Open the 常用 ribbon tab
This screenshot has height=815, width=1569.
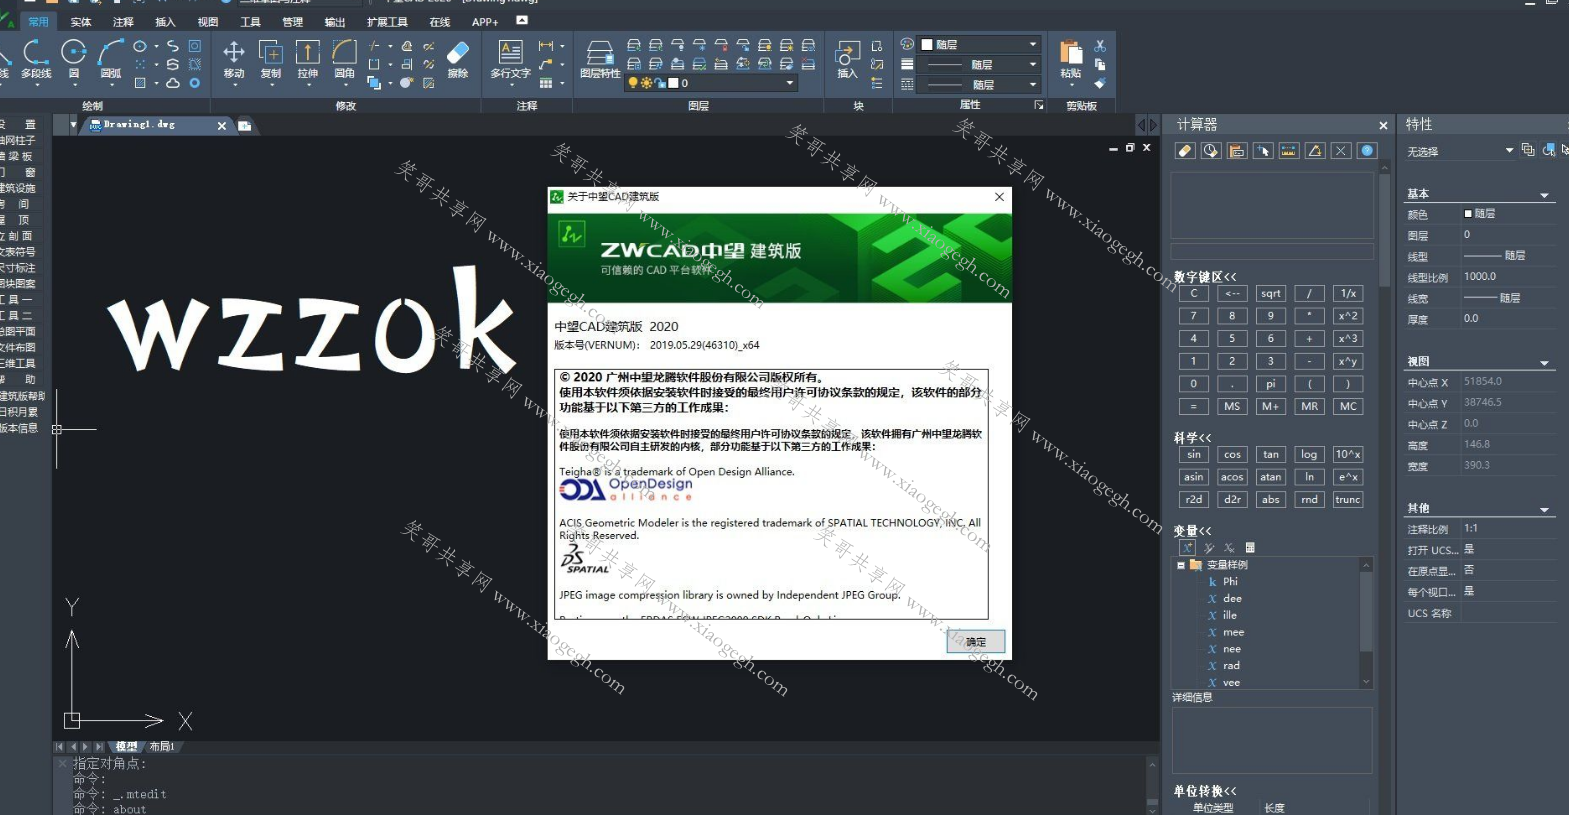coord(38,21)
